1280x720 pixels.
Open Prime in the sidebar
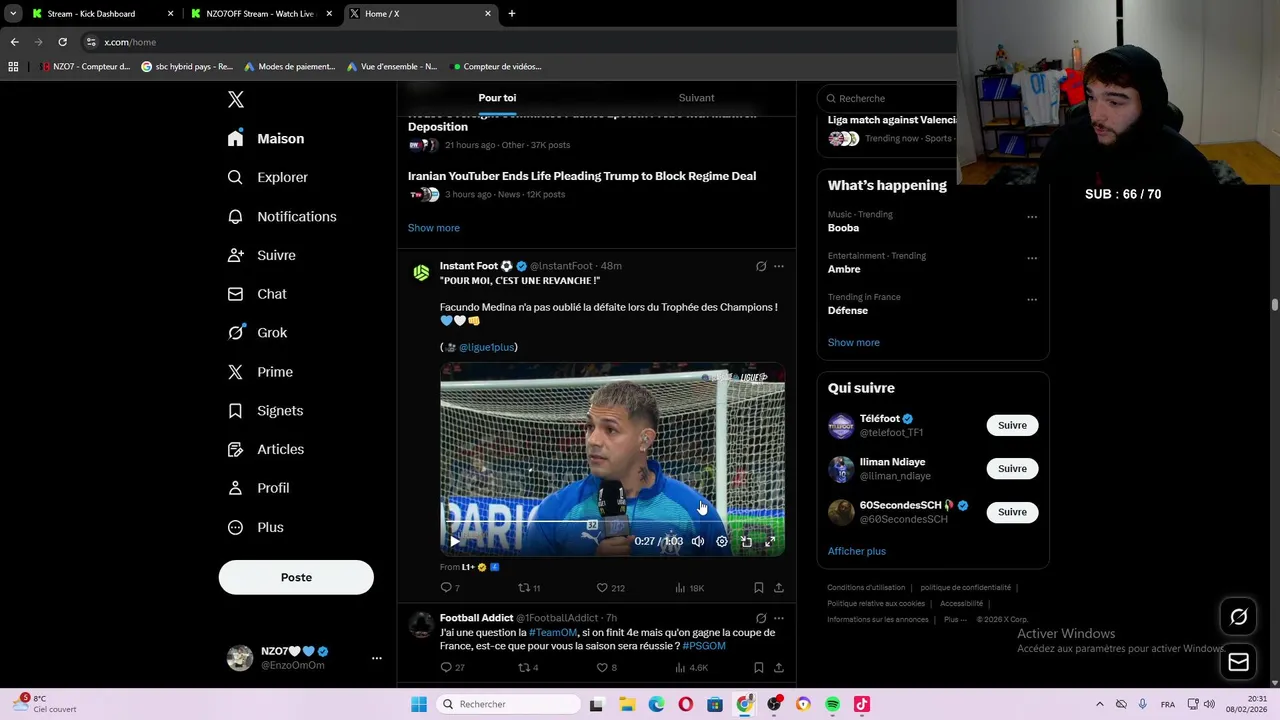tap(260, 372)
